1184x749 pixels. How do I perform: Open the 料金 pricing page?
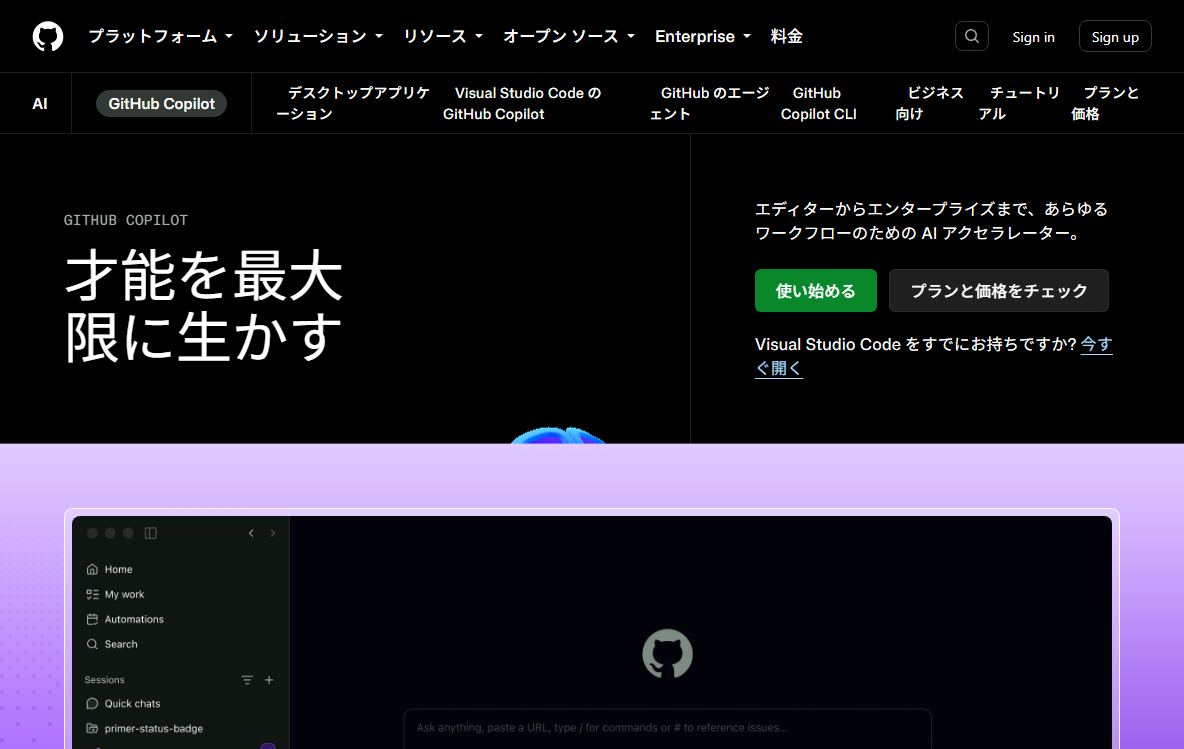[x=786, y=36]
